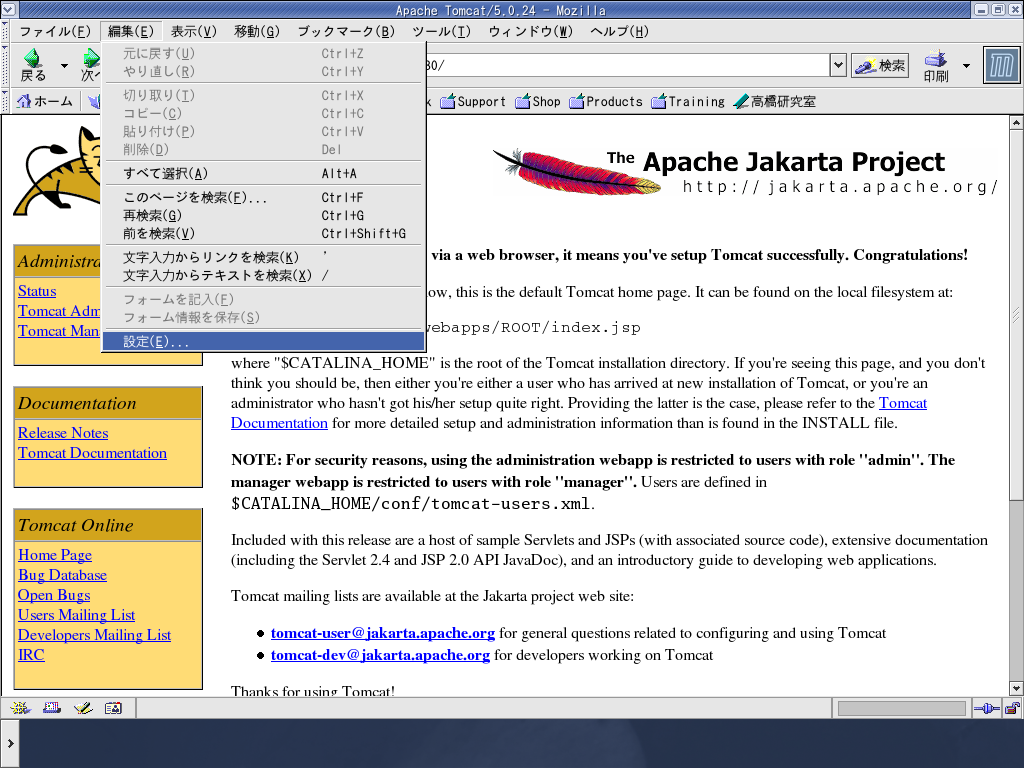This screenshot has height=768, width=1024.
Task: Open the Home Page link
Action: click(55, 555)
